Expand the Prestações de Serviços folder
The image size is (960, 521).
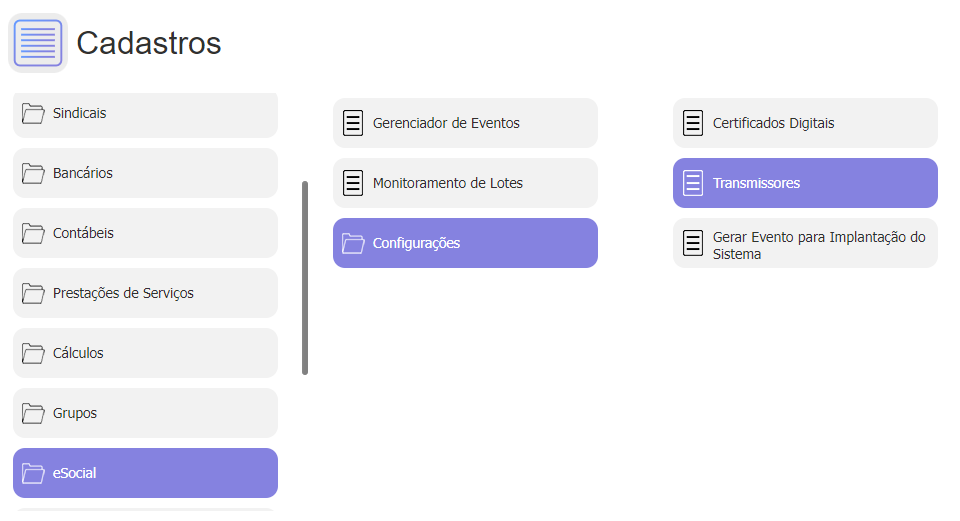click(145, 293)
